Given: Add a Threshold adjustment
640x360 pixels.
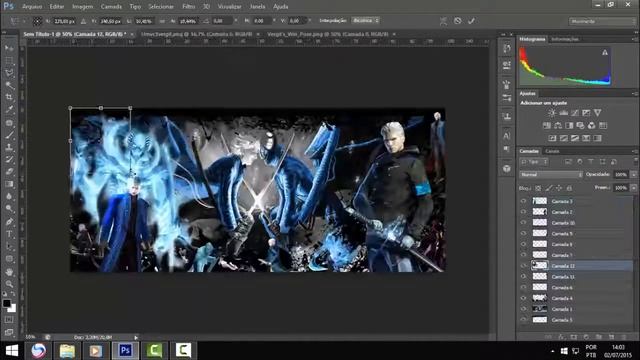Looking at the screenshot, I should pyautogui.click(x=575, y=138).
